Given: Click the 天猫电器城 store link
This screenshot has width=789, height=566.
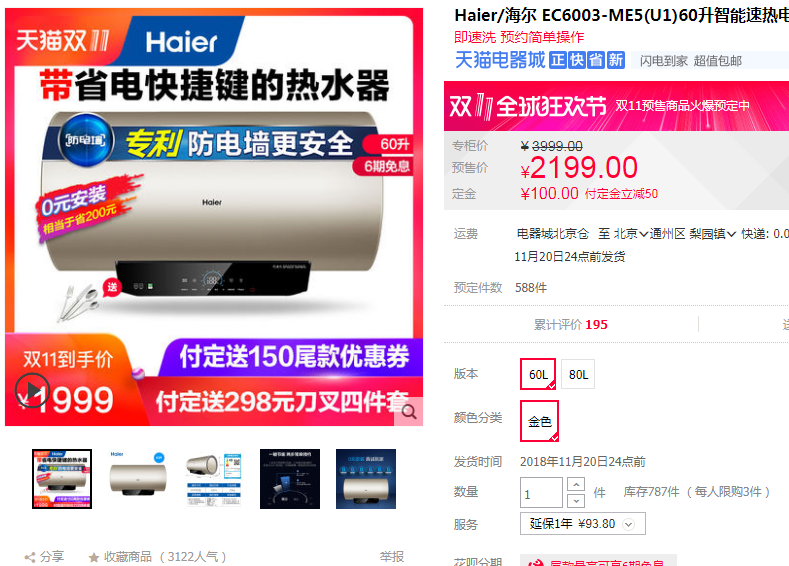Looking at the screenshot, I should click(500, 60).
